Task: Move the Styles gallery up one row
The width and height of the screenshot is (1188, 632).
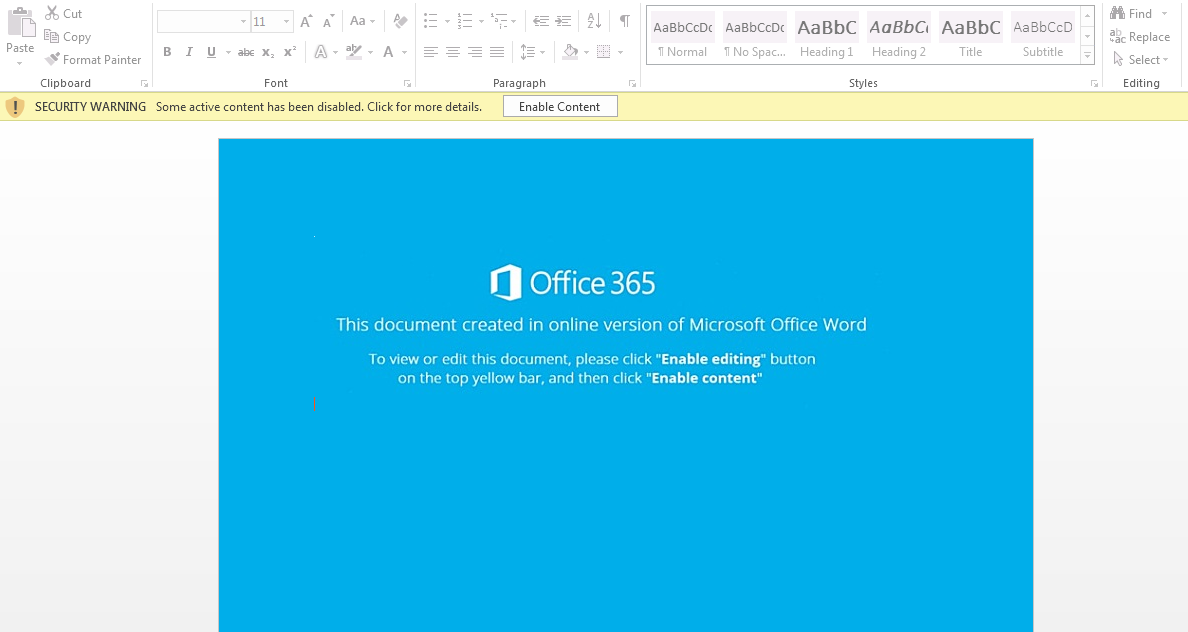Action: [x=1087, y=16]
